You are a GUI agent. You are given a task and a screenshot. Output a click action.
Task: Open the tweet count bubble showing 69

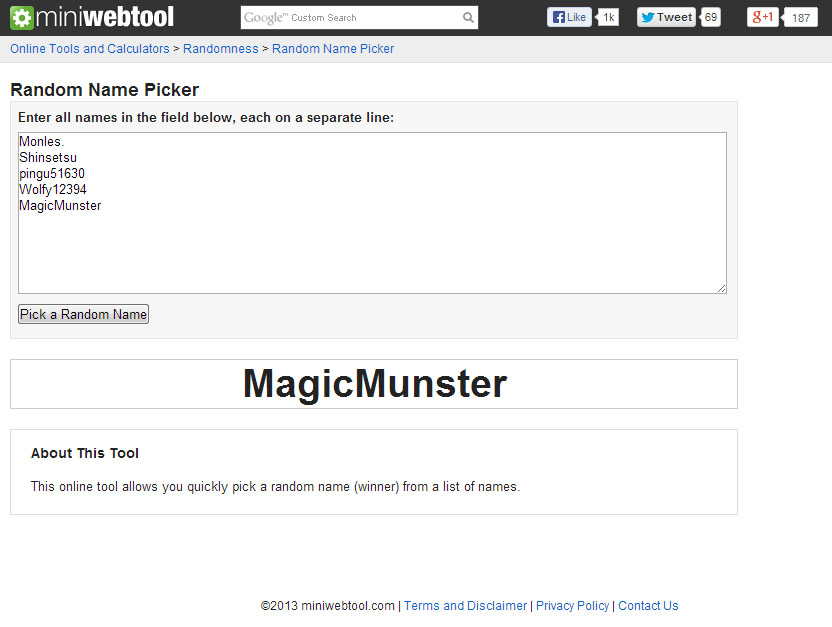click(x=710, y=17)
